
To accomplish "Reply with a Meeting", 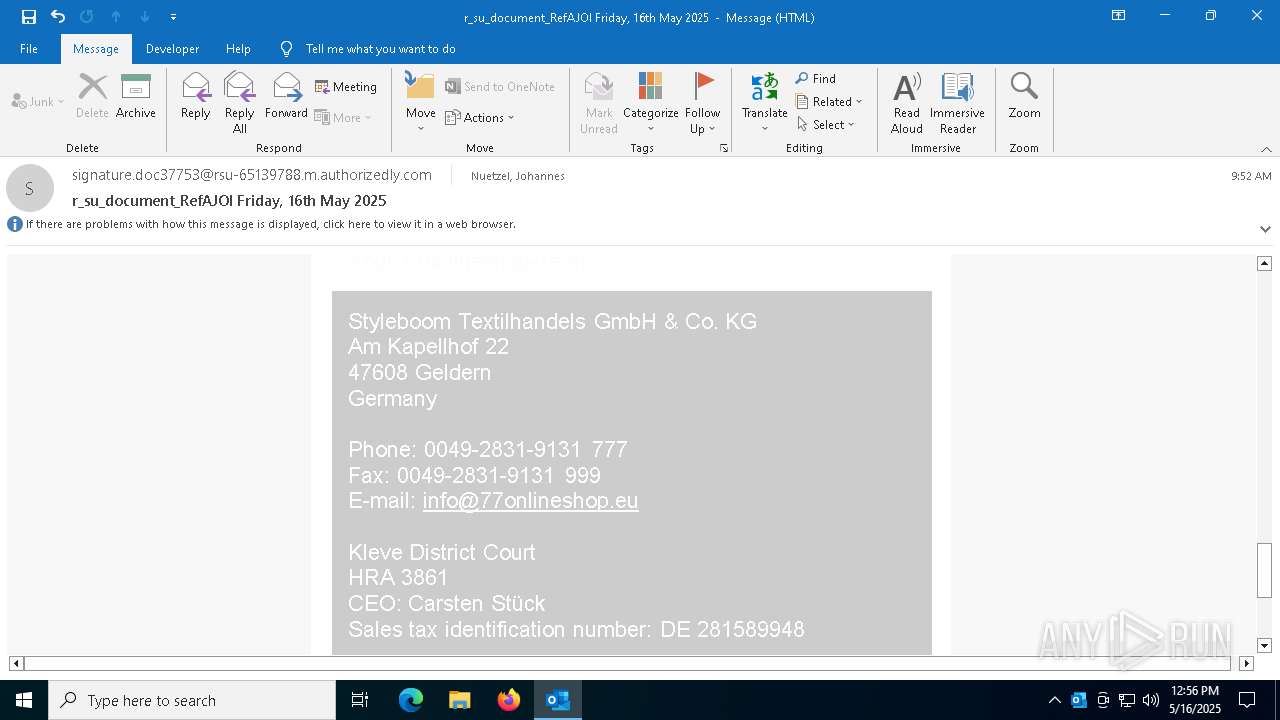I will [346, 87].
